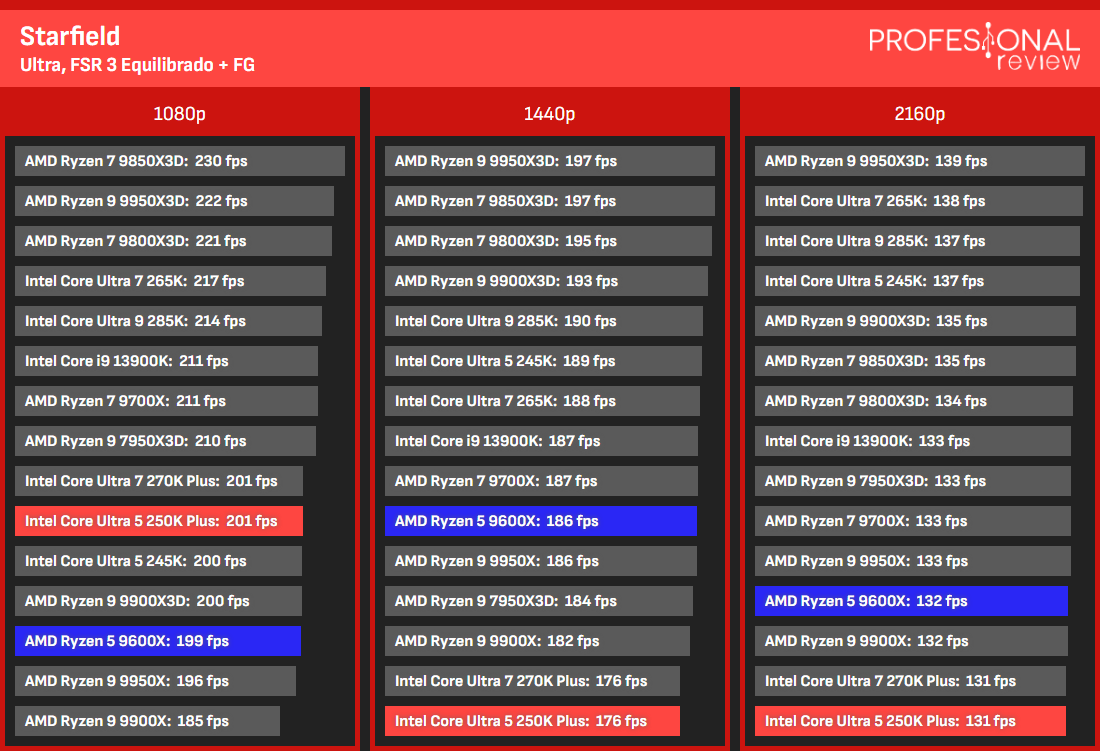Select the AMD Ryzen 7 9850X3D 135 fps bar
The image size is (1100, 751).
[915, 360]
